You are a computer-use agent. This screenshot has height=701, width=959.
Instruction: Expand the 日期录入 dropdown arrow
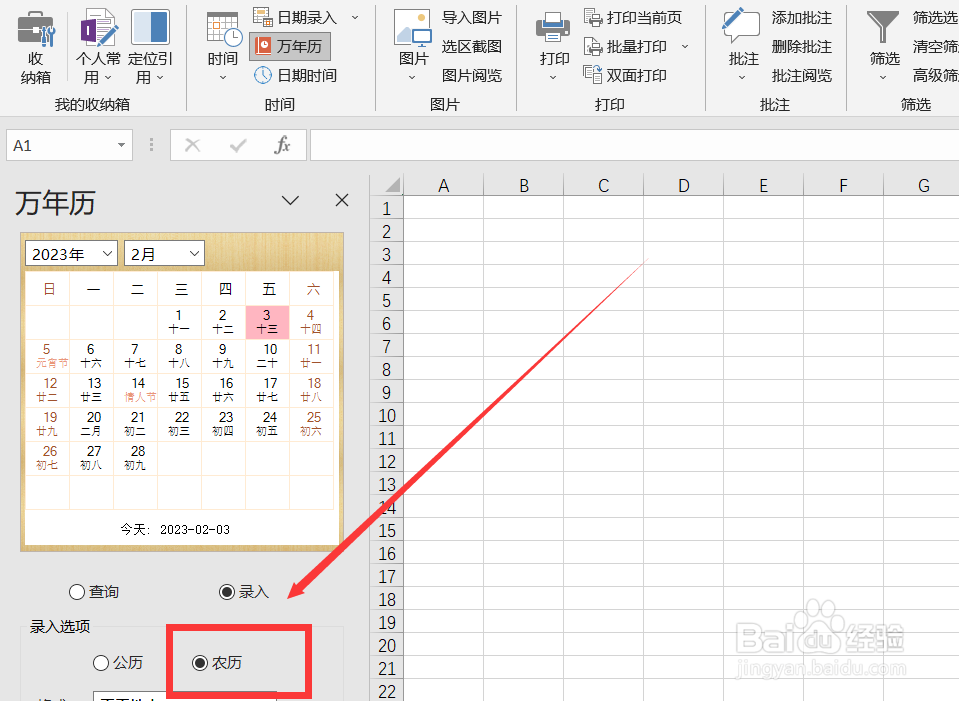tap(355, 18)
